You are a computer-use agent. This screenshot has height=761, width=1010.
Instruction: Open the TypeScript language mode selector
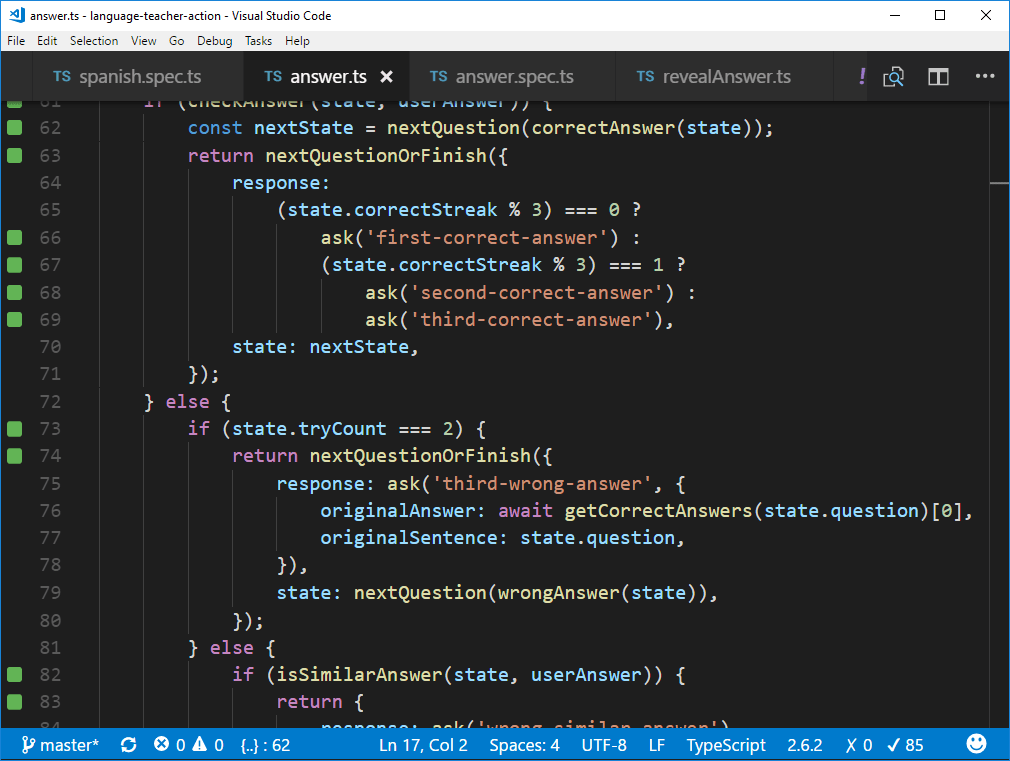(x=726, y=745)
